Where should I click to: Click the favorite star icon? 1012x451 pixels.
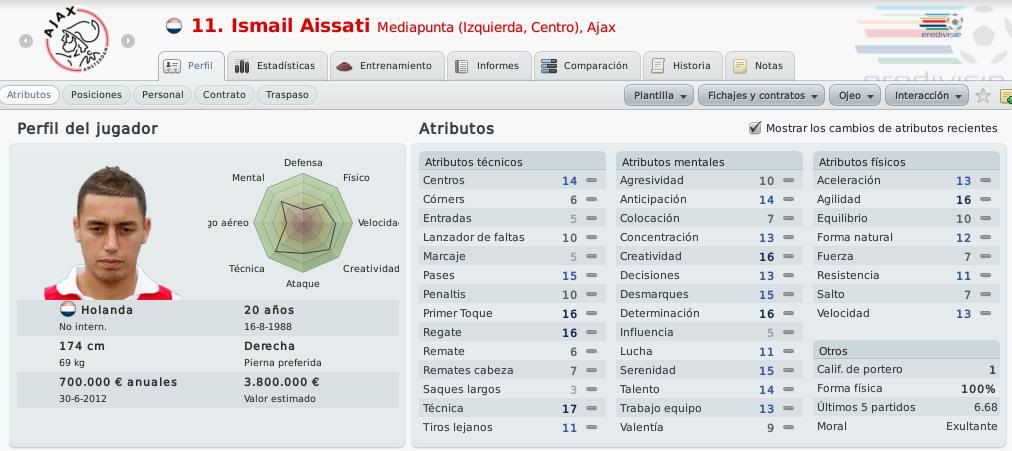point(982,95)
